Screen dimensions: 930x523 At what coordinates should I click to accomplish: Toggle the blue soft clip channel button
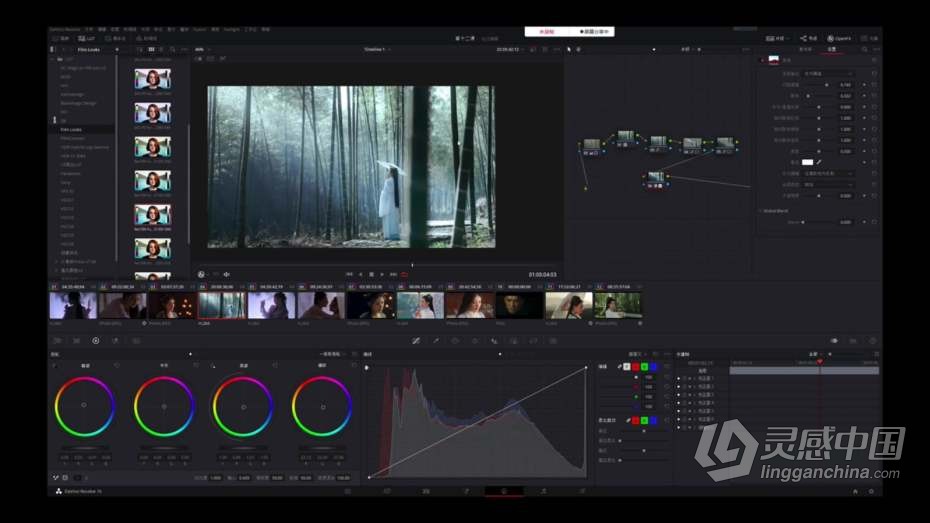[x=654, y=420]
